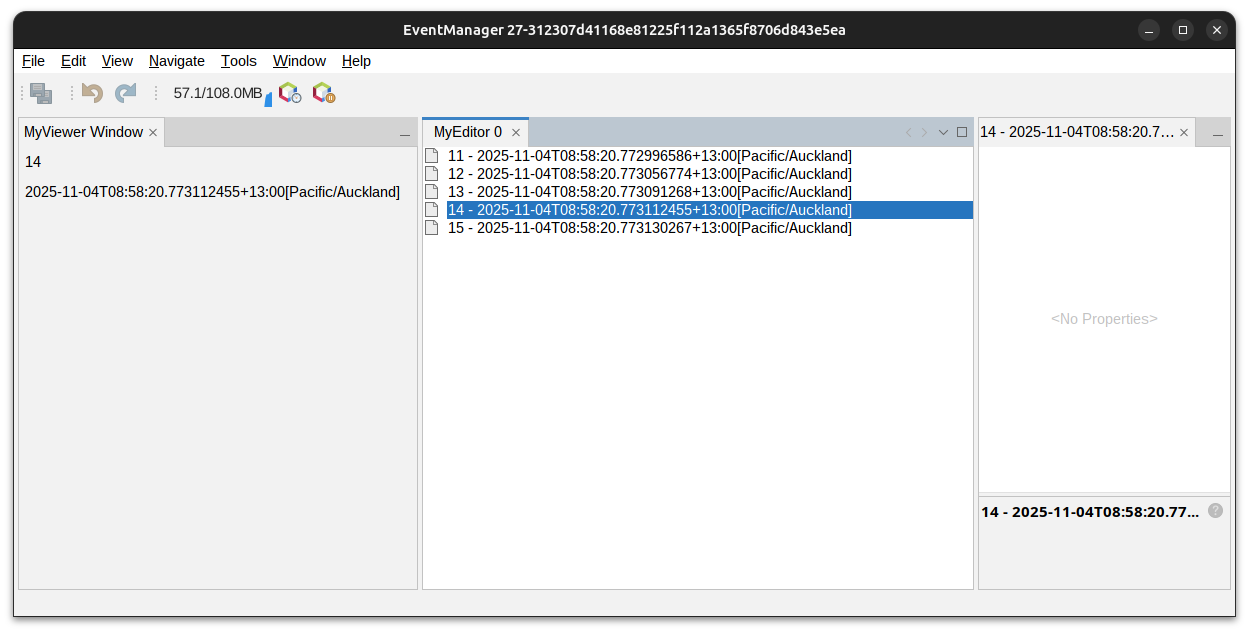
Task: Close the MyViewer Window tab
Action: click(153, 132)
